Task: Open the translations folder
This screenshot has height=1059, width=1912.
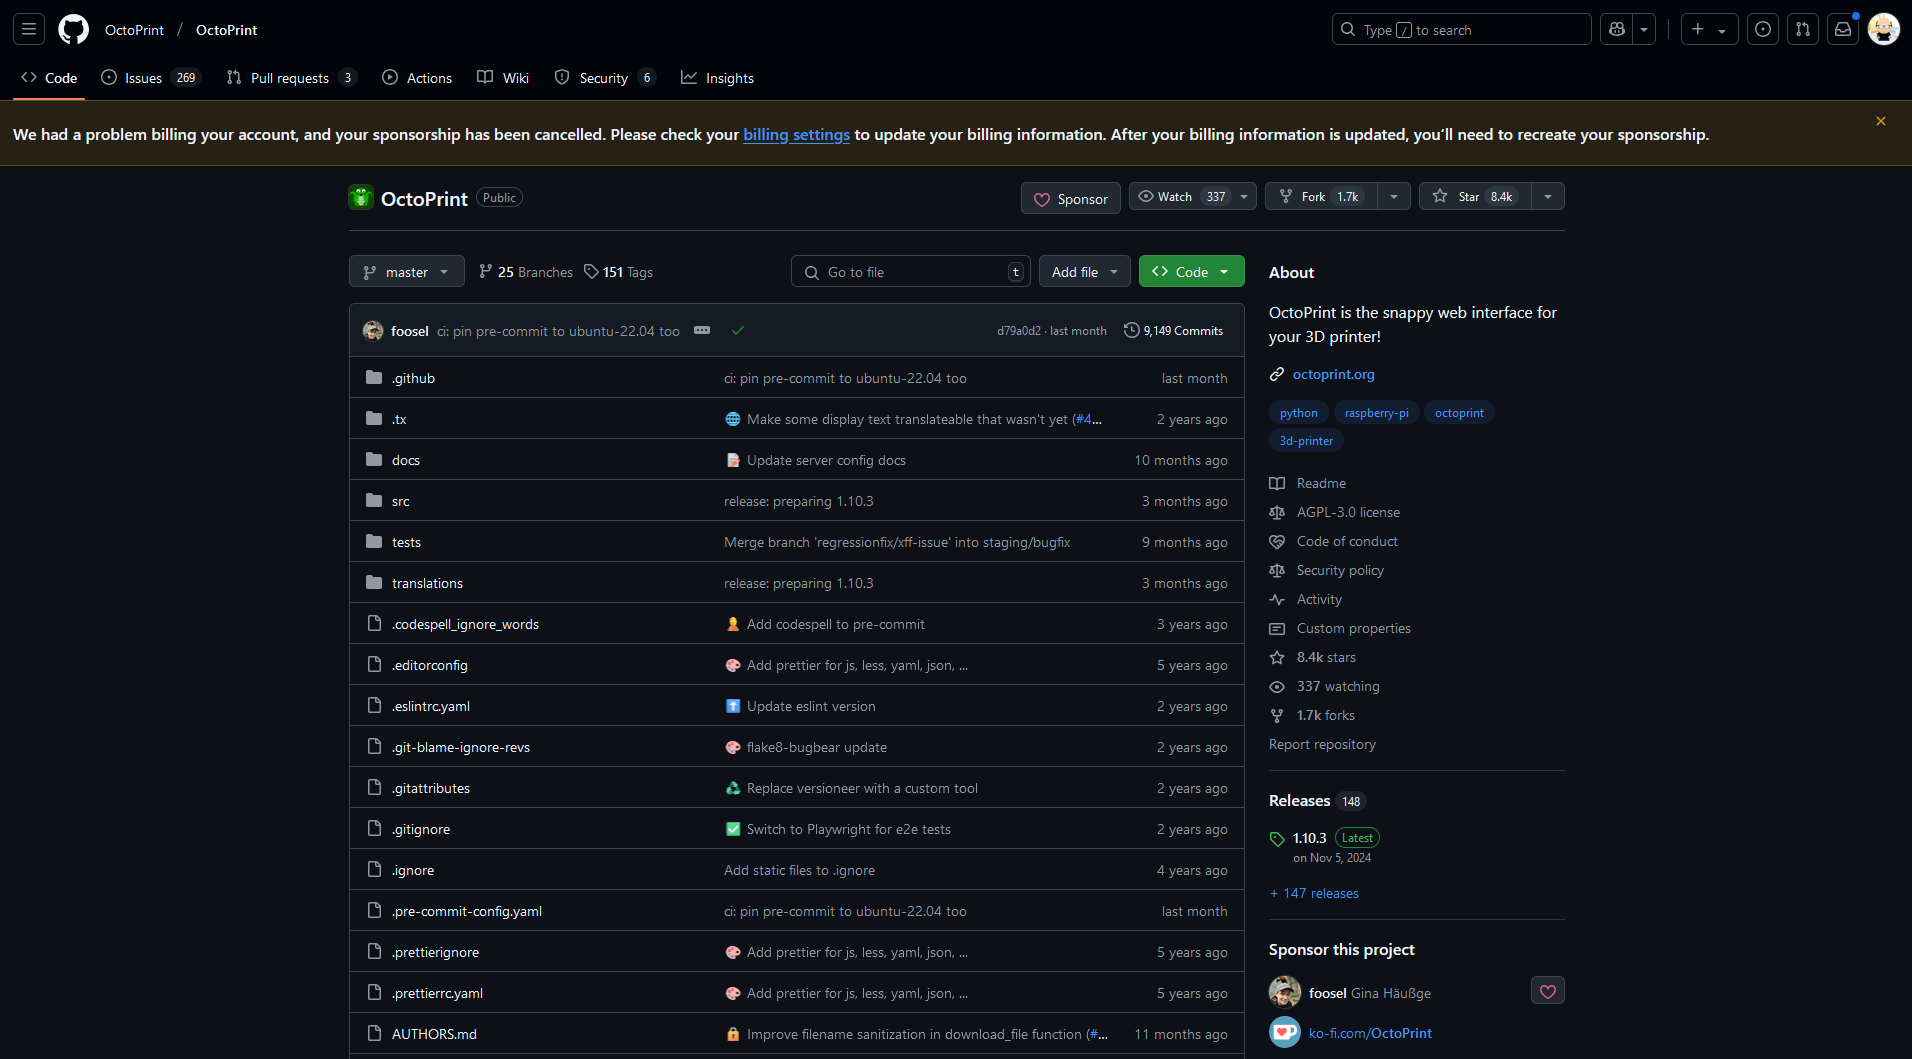Action: (x=427, y=583)
